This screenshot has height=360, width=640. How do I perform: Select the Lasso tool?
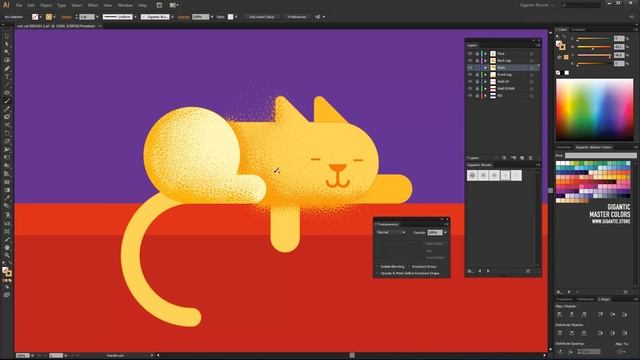(x=7, y=60)
